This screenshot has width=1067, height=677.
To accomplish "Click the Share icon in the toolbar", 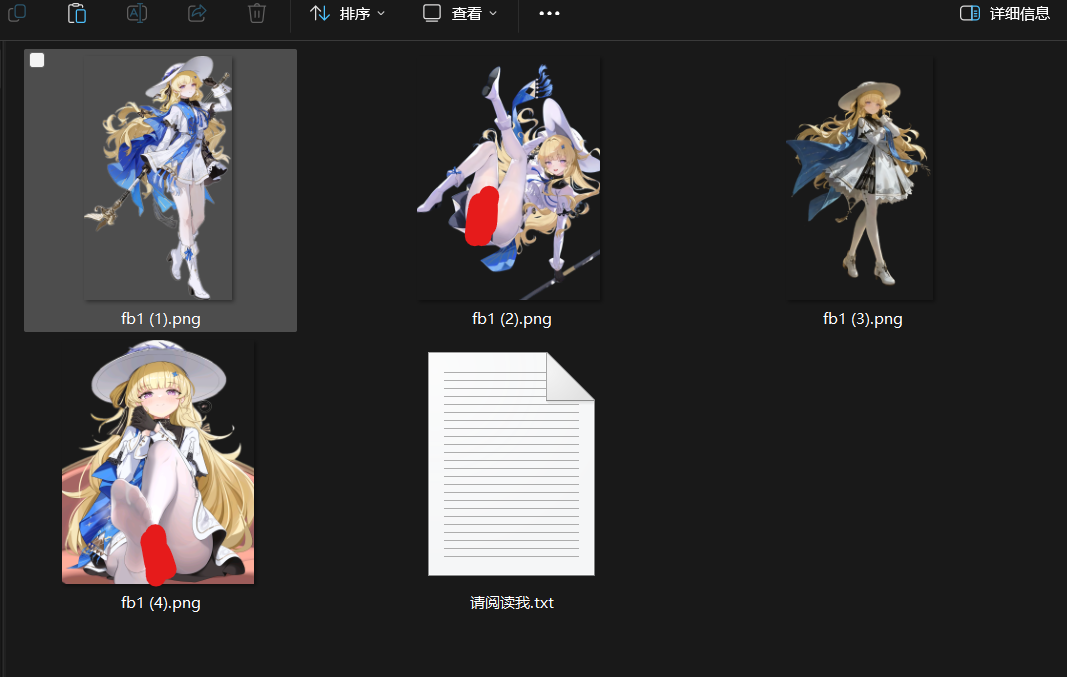I will (197, 13).
